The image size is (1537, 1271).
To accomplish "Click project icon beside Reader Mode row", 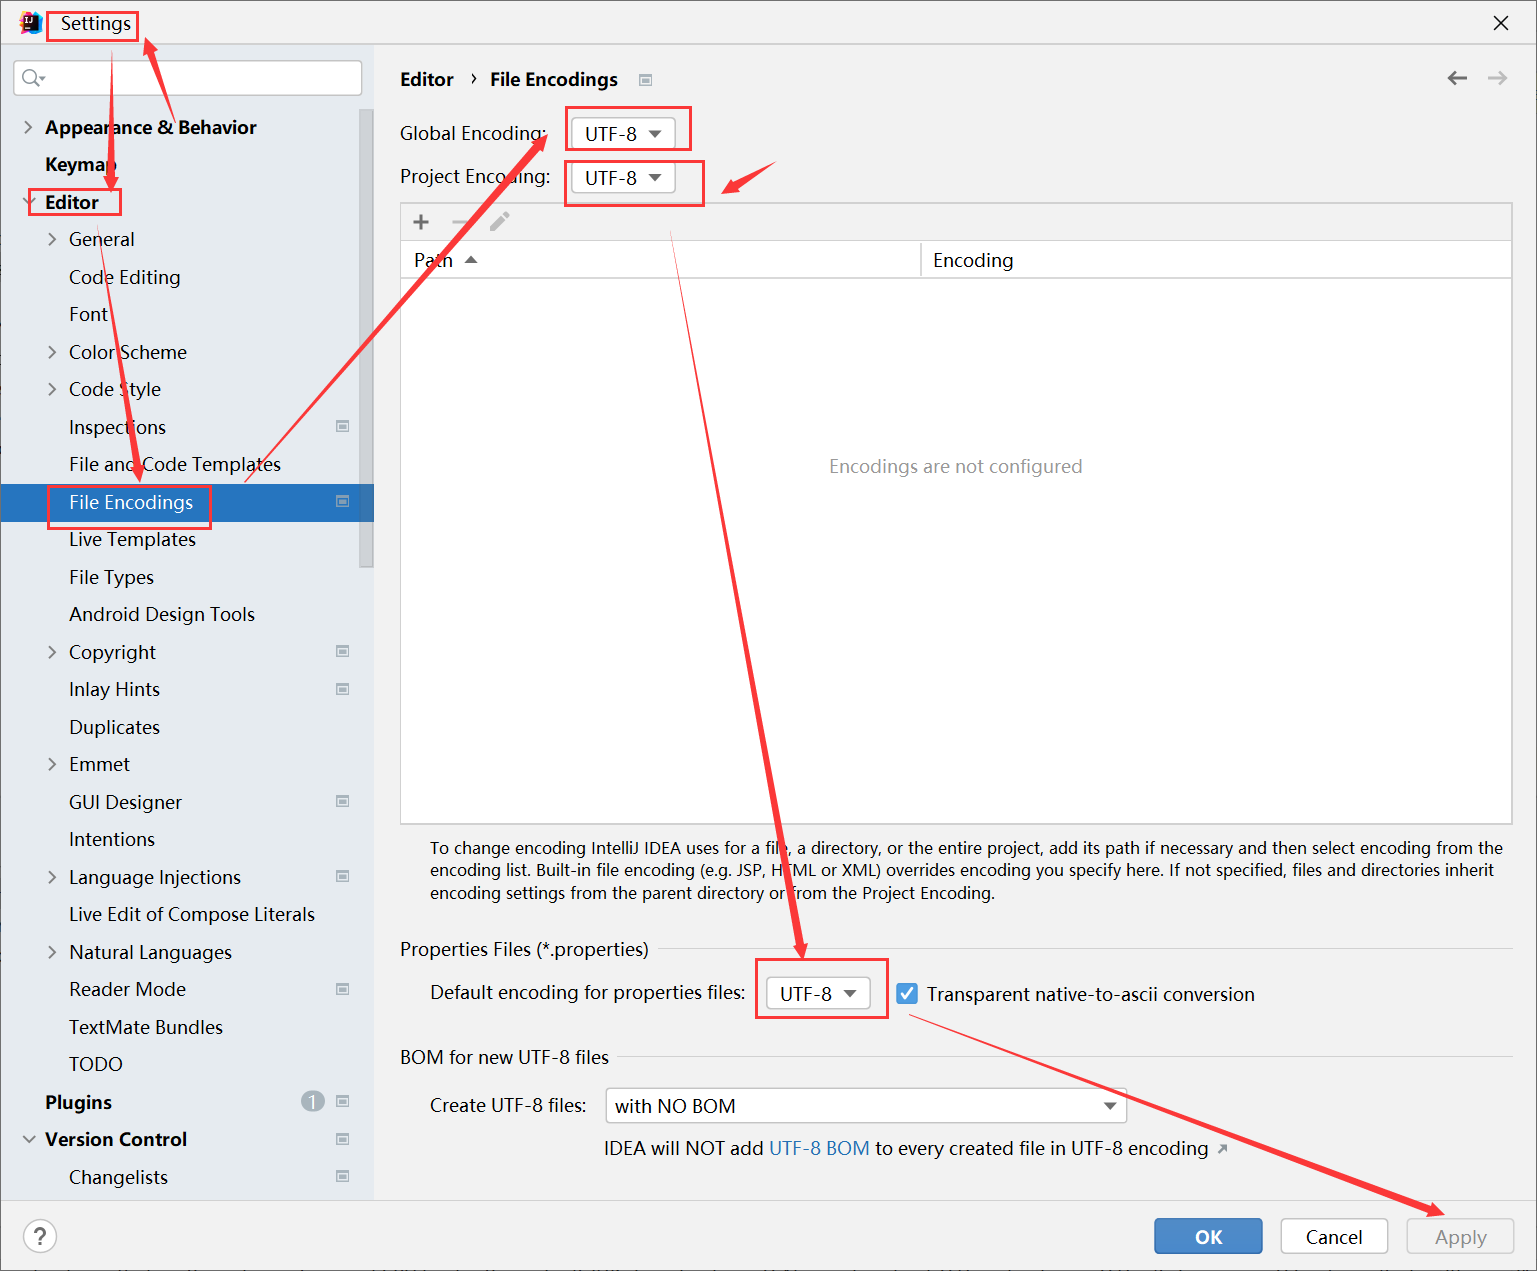I will [342, 989].
